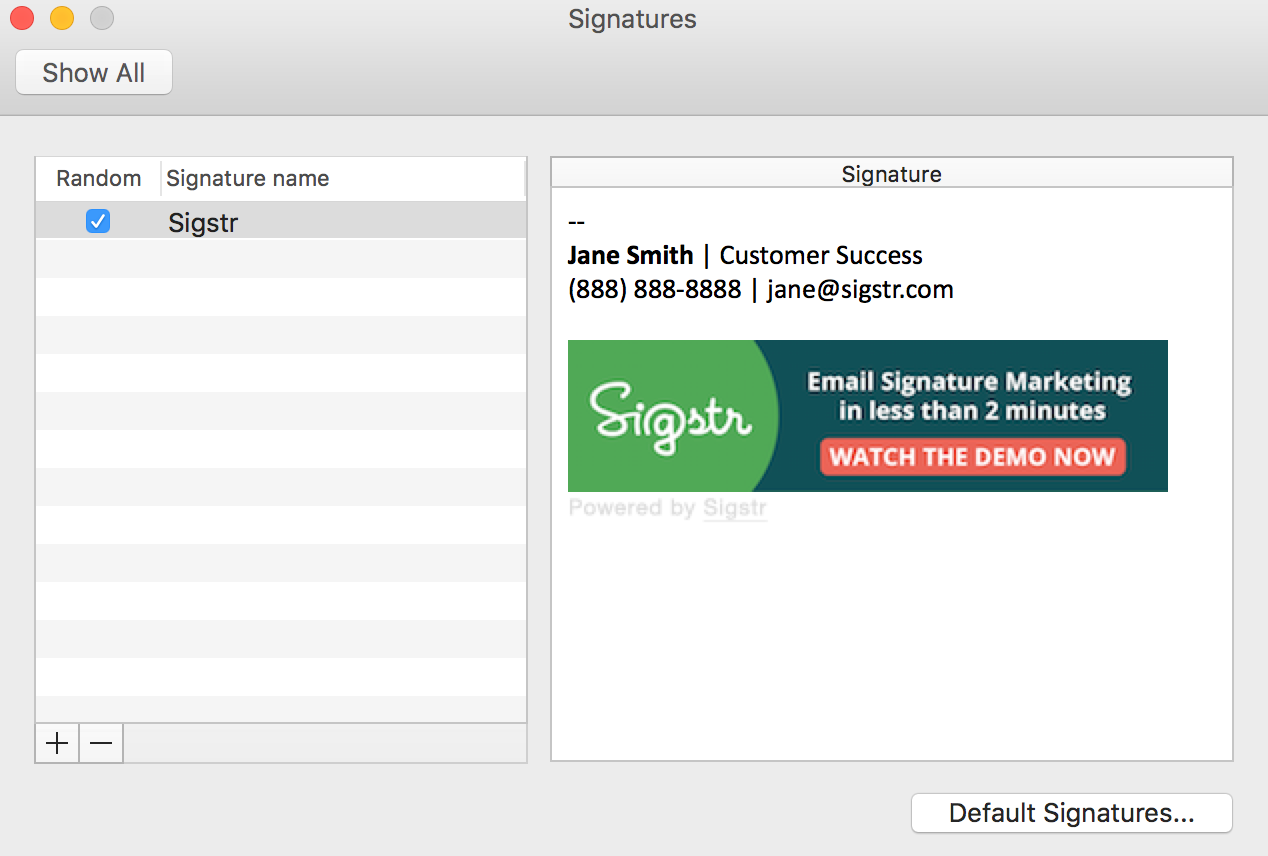Open Default Signatures dialog
The height and width of the screenshot is (856, 1268).
(1072, 813)
